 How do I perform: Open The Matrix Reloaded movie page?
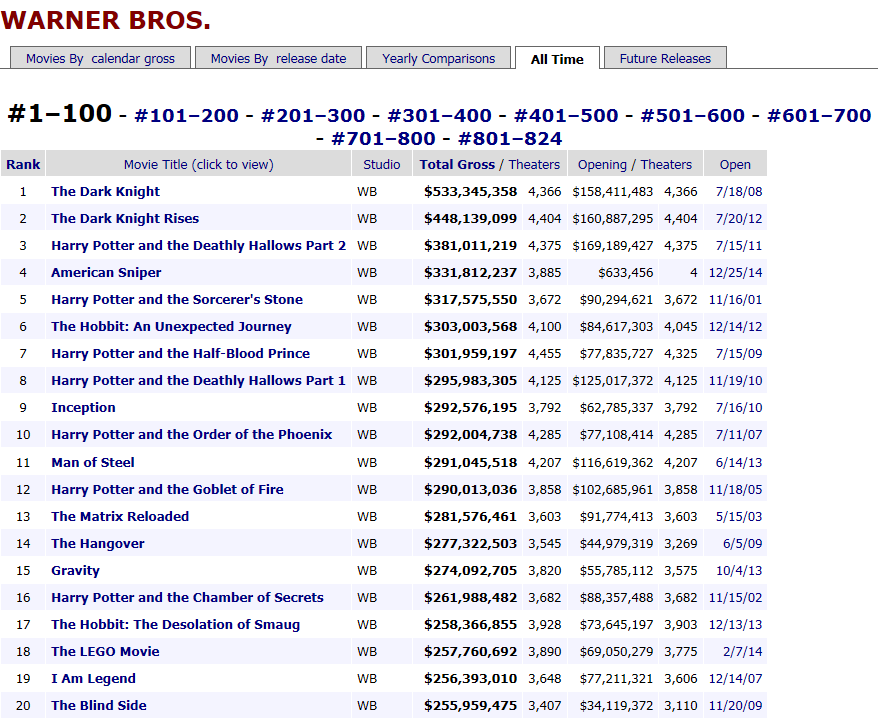(x=120, y=516)
